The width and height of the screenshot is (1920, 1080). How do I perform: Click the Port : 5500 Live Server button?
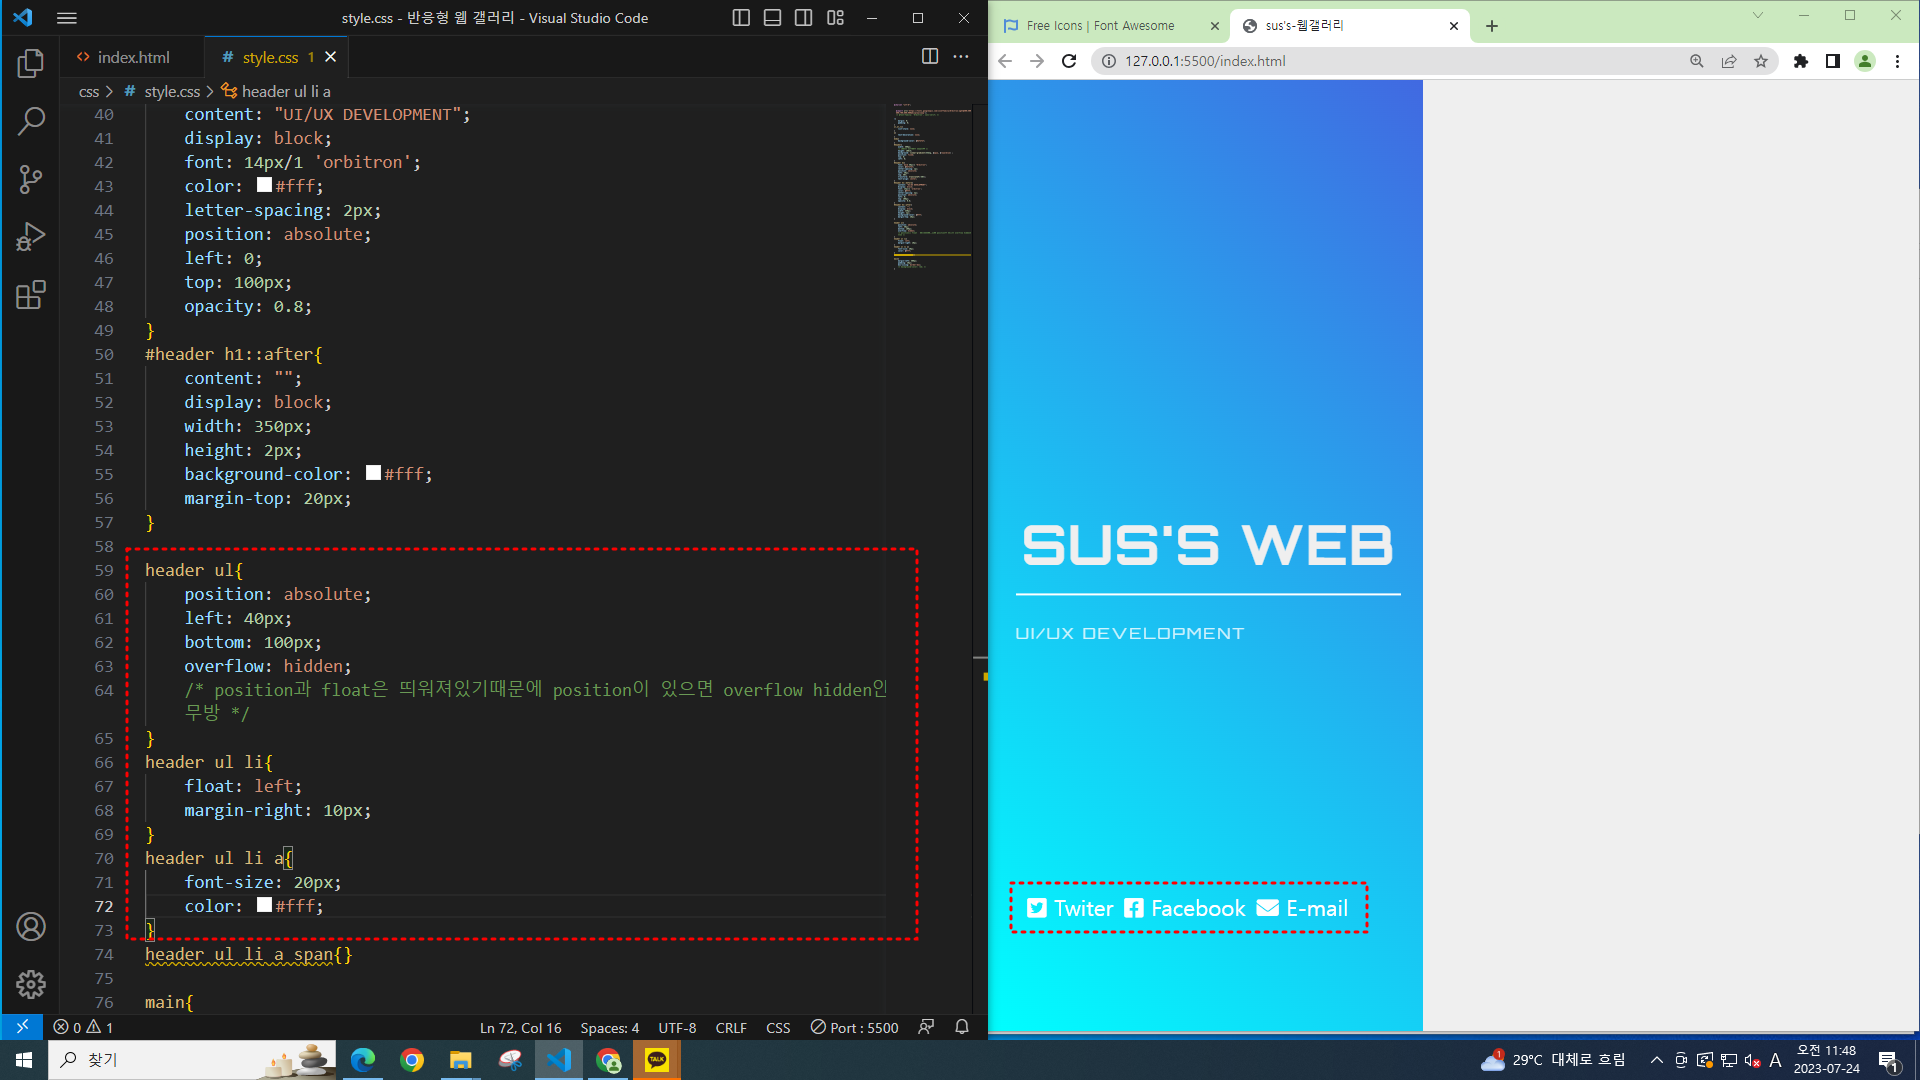pyautogui.click(x=854, y=1028)
